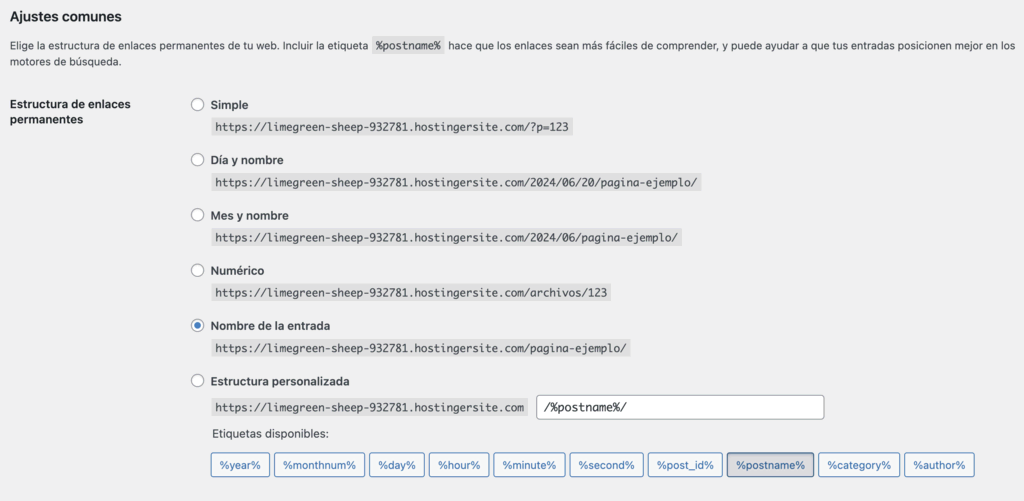Select the Simple permalink radio option
Image resolution: width=1024 pixels, height=501 pixels.
point(197,105)
